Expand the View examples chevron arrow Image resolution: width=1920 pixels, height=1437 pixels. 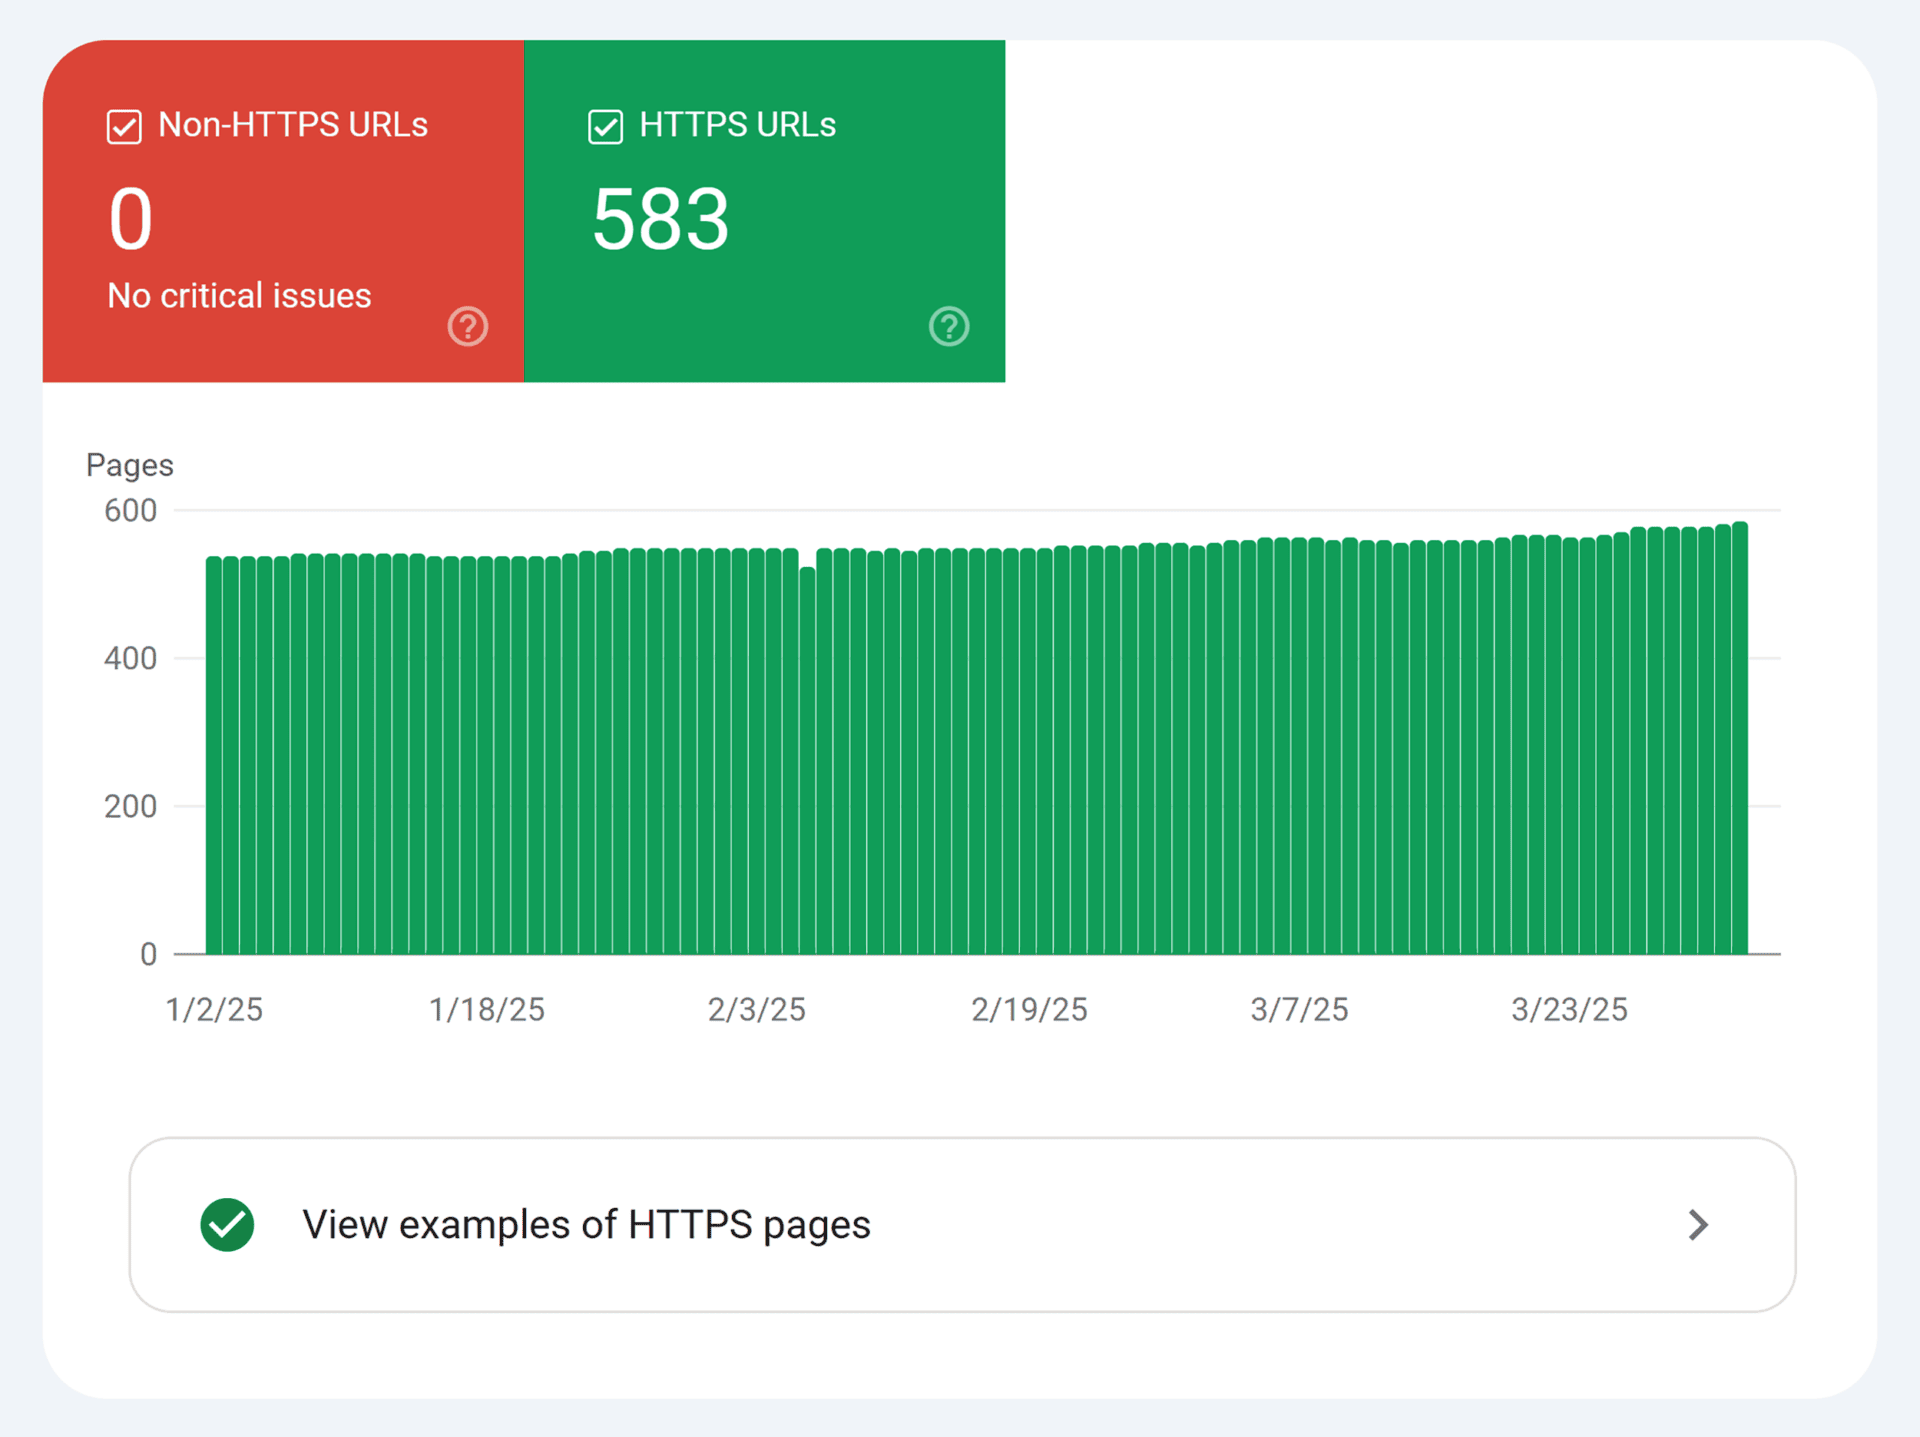[1697, 1224]
